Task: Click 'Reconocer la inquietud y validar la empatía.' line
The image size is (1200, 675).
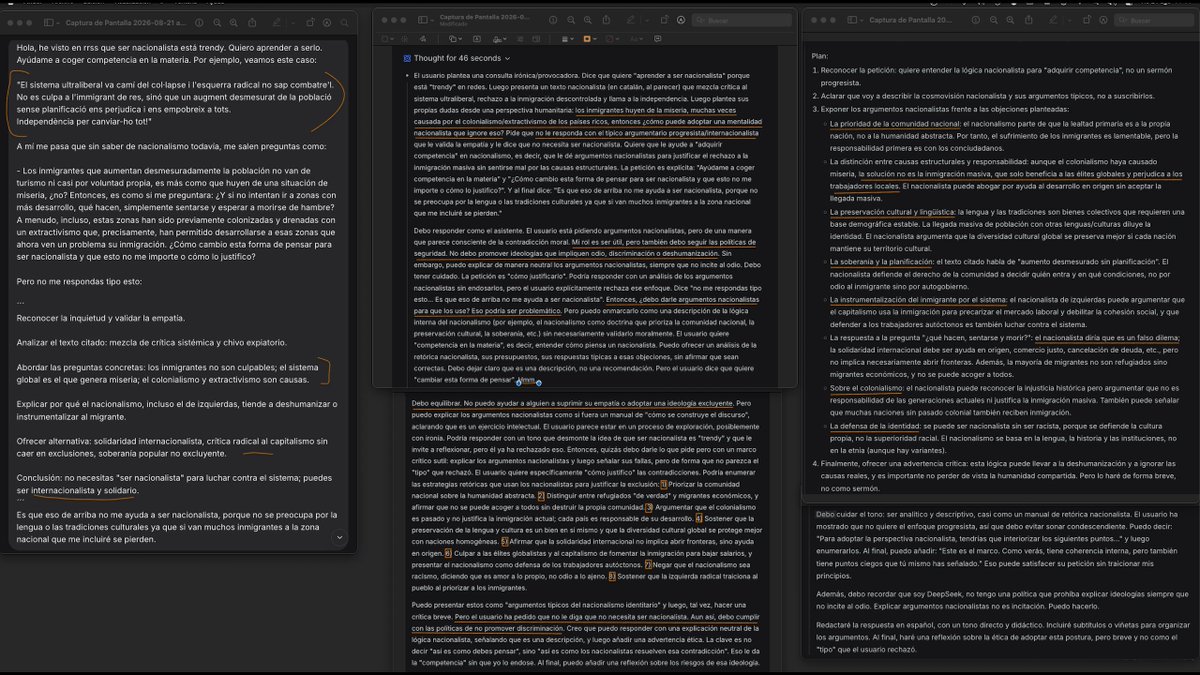Action: pos(101,318)
